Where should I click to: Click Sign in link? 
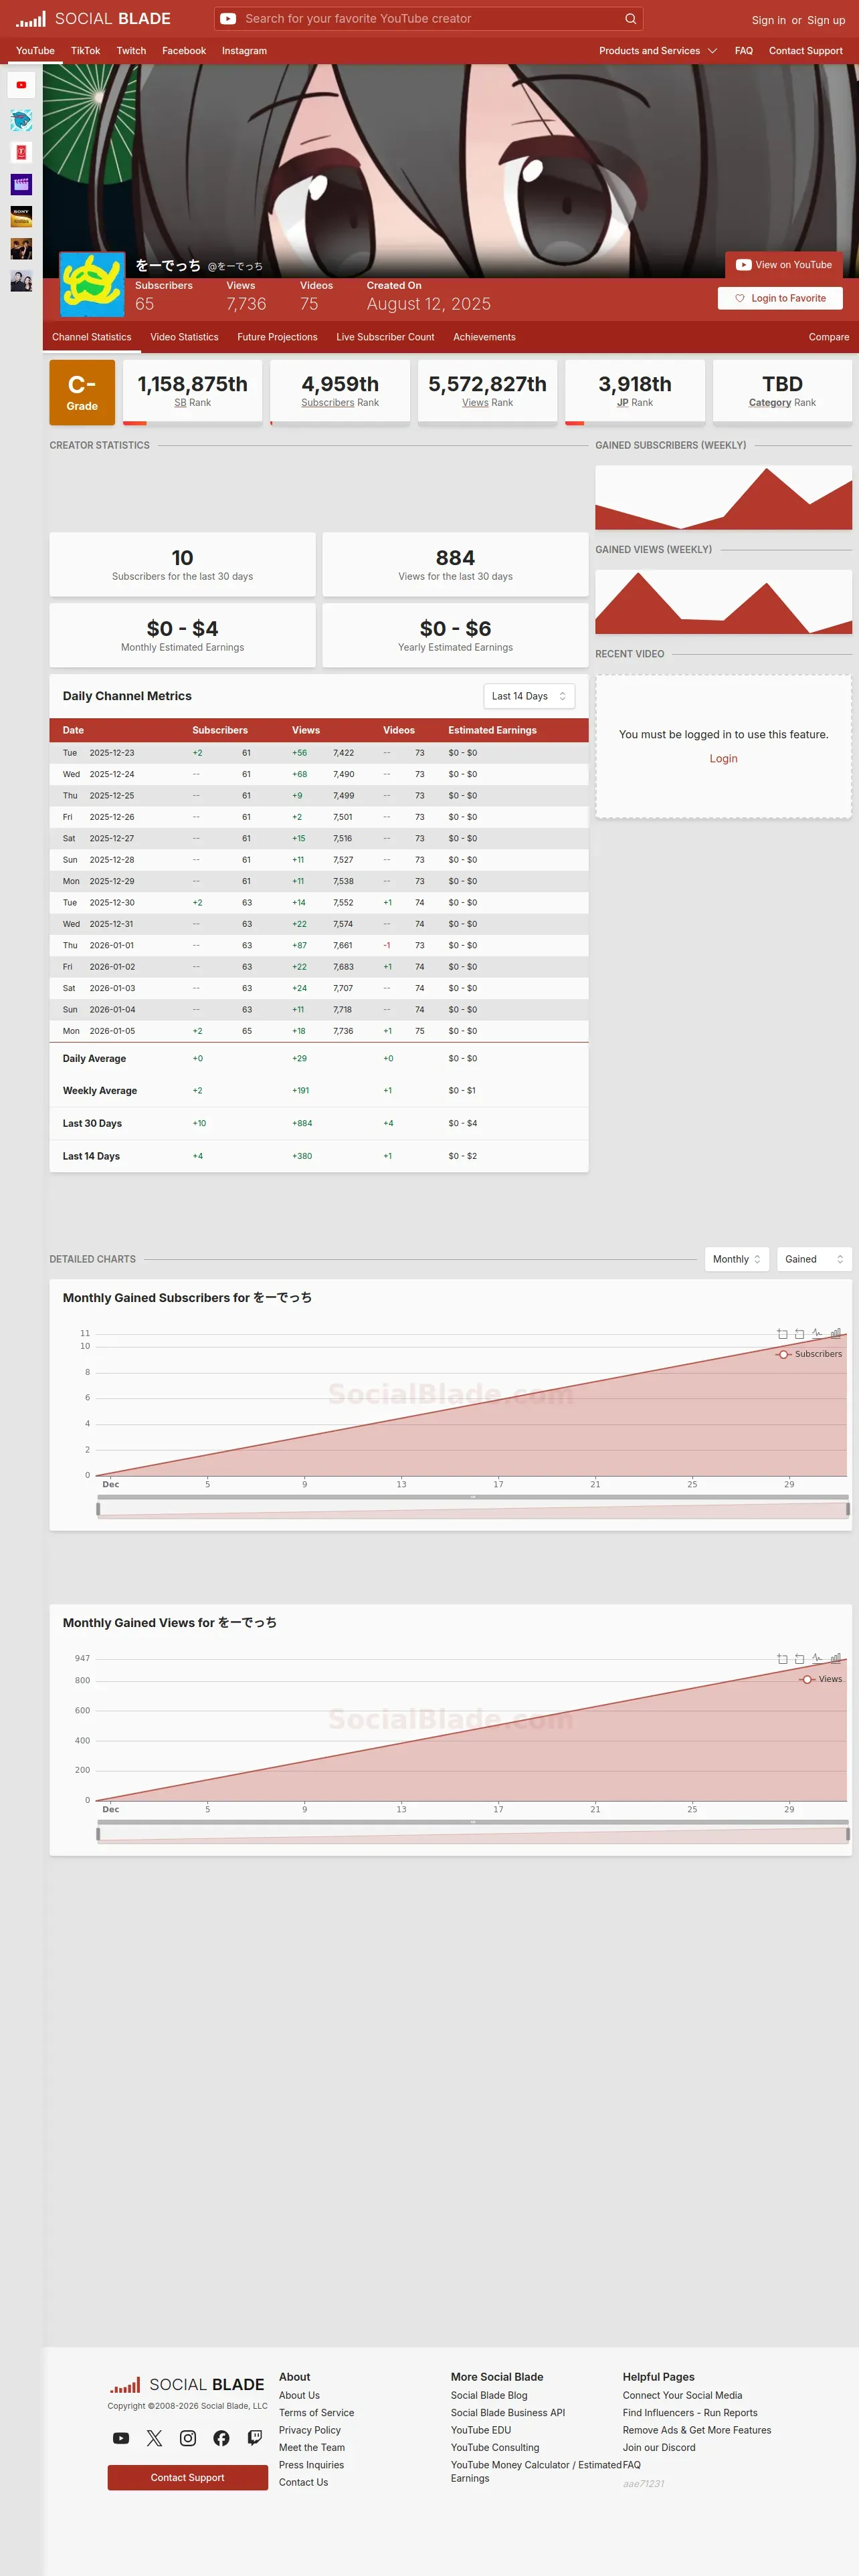[769, 20]
